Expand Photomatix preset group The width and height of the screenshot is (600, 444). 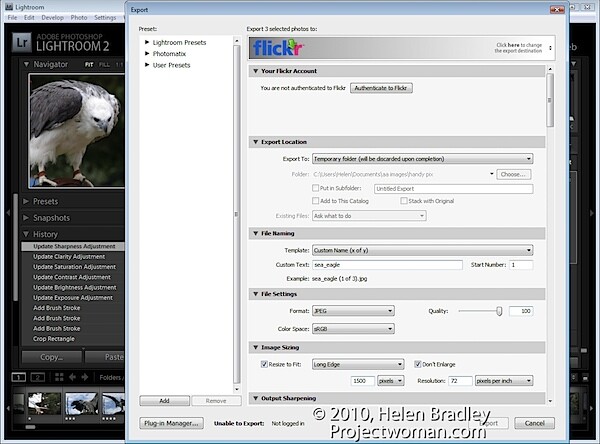point(147,54)
